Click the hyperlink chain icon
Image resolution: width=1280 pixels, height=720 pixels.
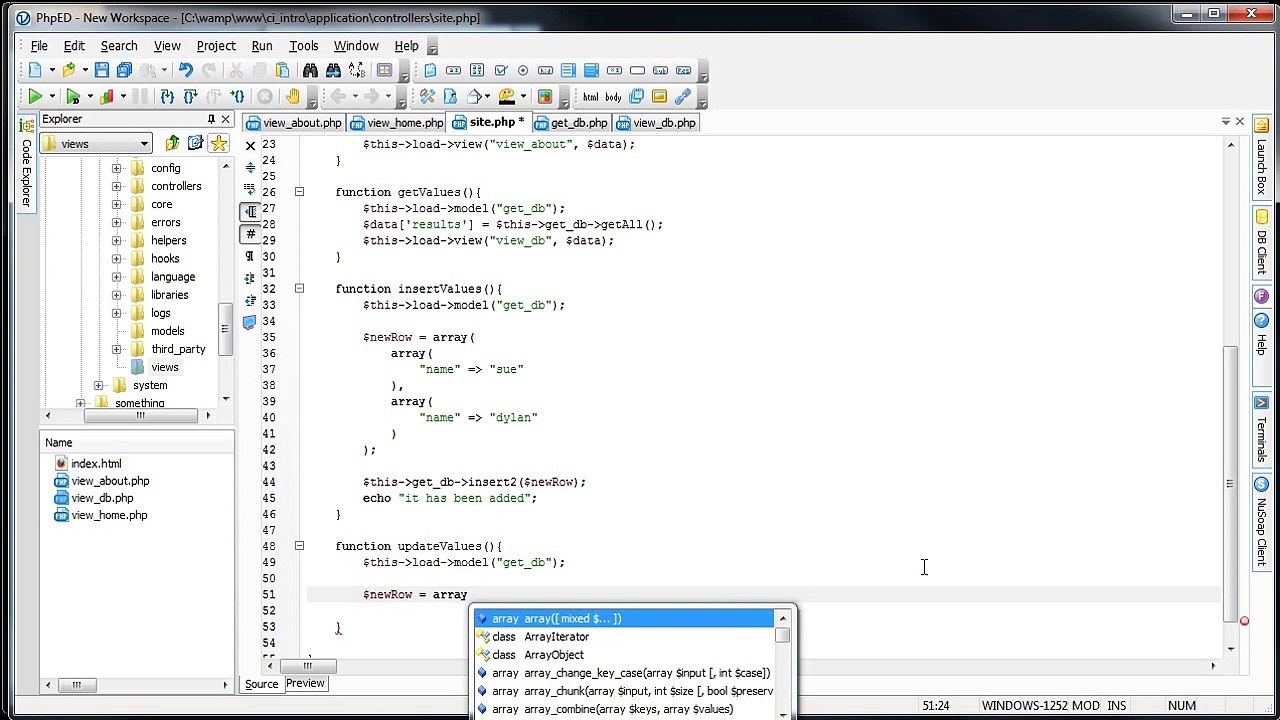pos(683,96)
